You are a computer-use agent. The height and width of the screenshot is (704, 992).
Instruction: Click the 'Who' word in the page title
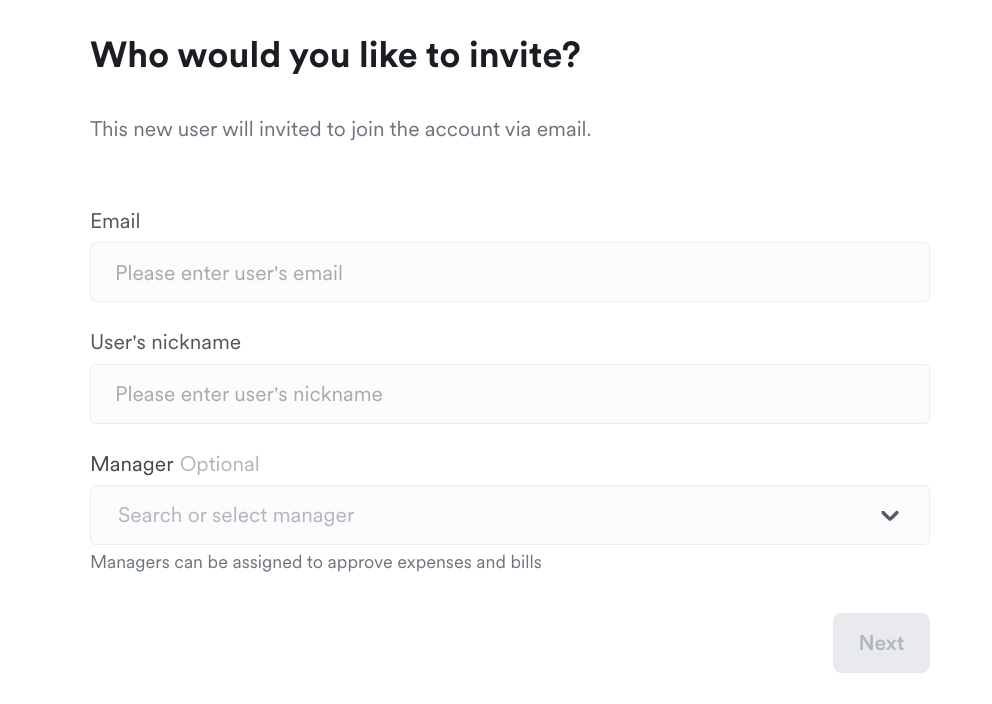point(130,55)
